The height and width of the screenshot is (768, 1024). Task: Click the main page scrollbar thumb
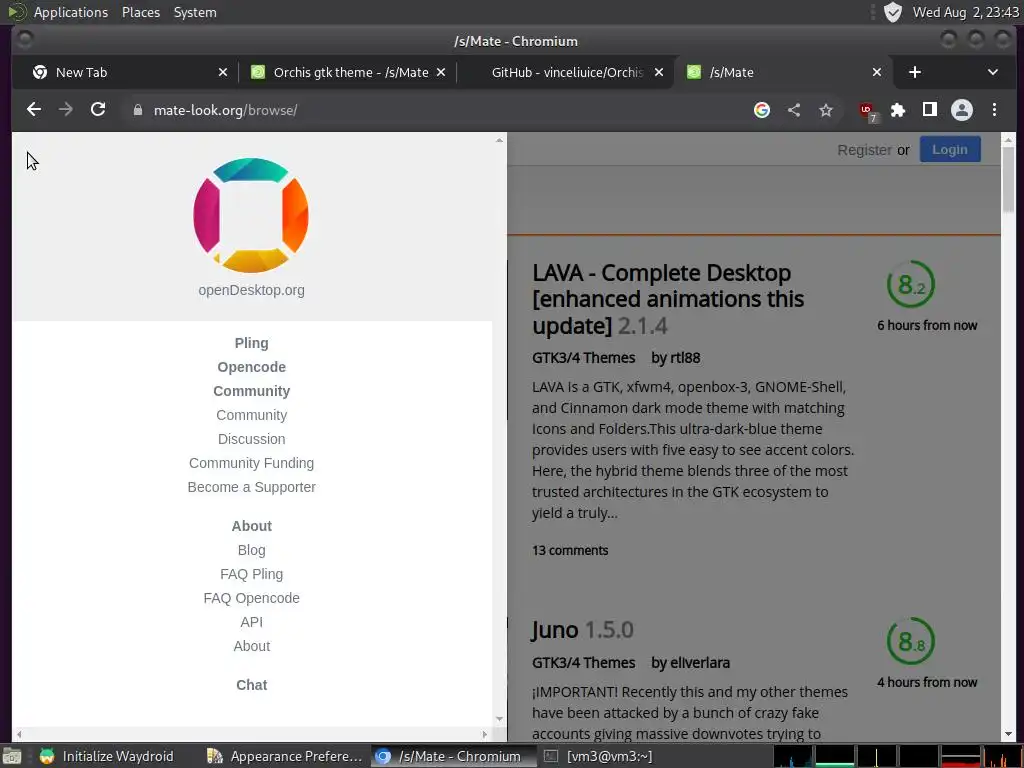point(1008,178)
